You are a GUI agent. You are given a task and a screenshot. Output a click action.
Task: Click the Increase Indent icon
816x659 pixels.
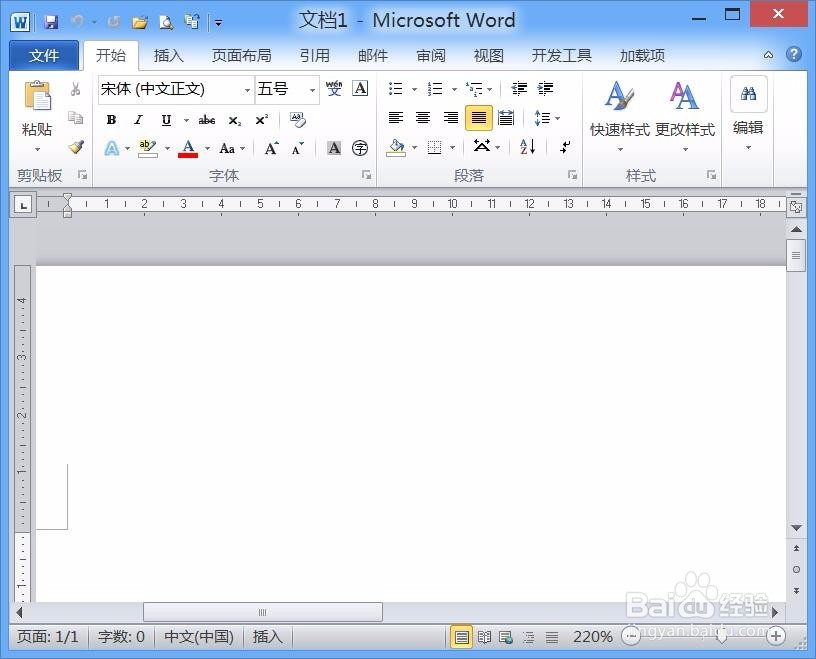click(x=545, y=88)
